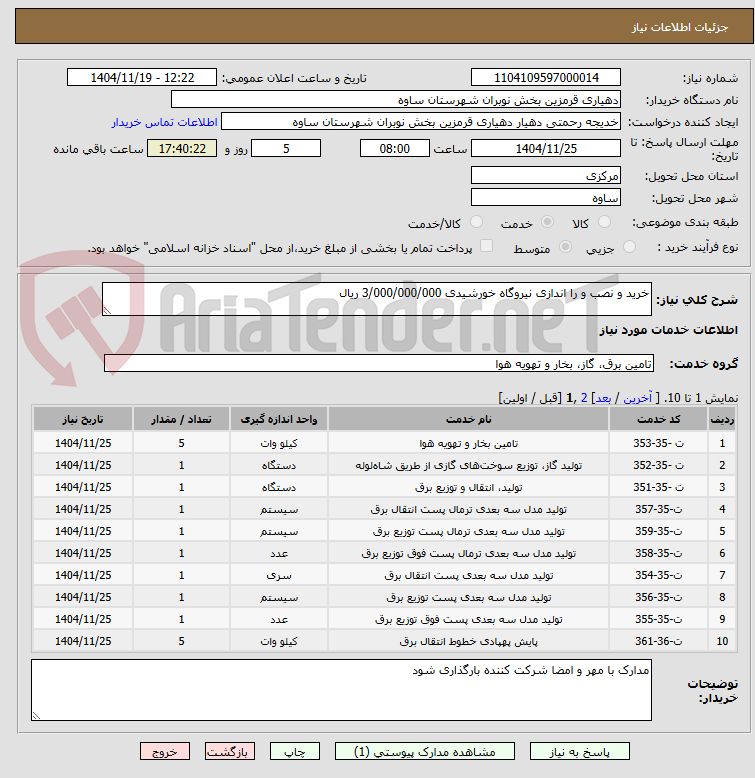Screen dimensions: 755x778
Task: Select service row تامین بخار و تهویه هوا
Action: click(384, 443)
